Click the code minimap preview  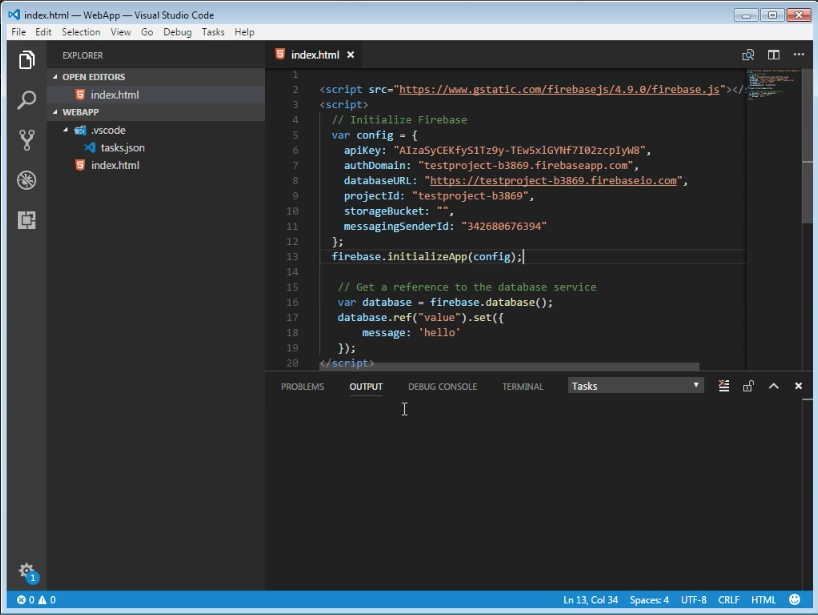pos(772,85)
